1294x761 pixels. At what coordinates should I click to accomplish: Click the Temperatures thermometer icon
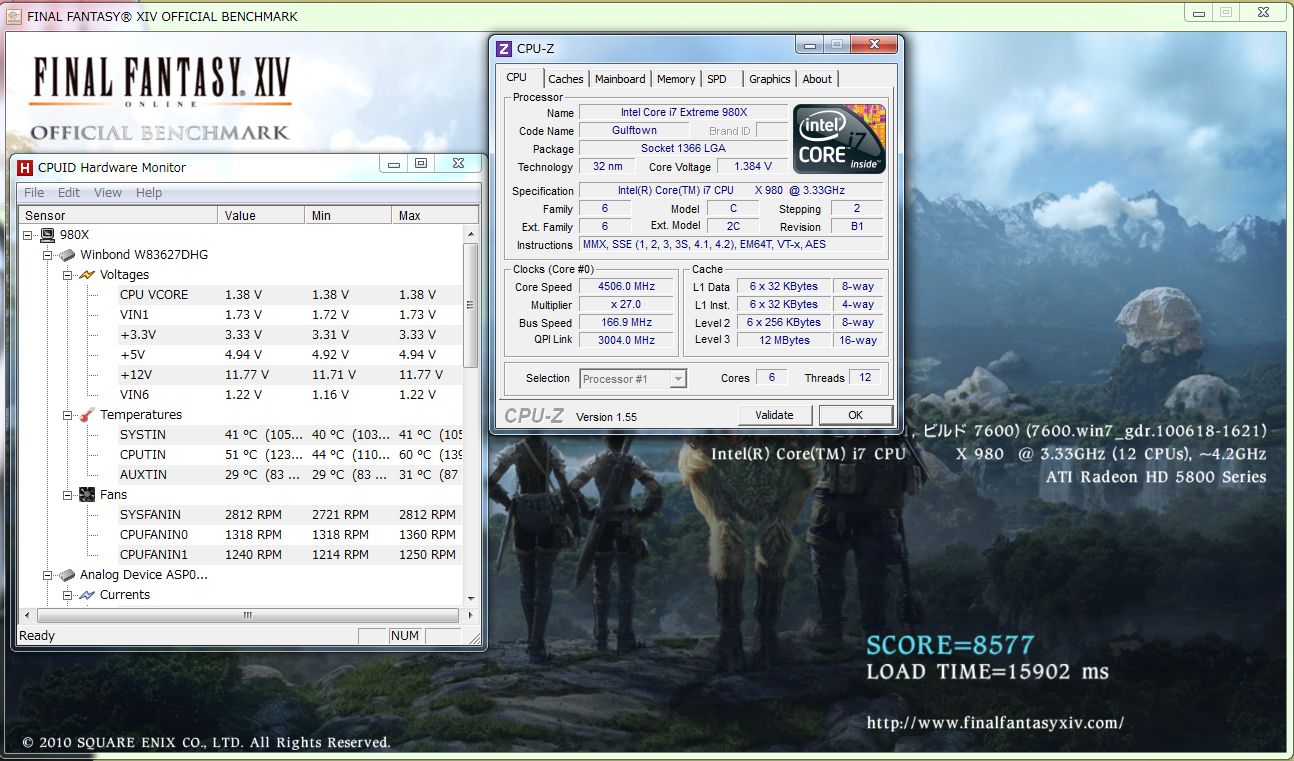[87, 415]
